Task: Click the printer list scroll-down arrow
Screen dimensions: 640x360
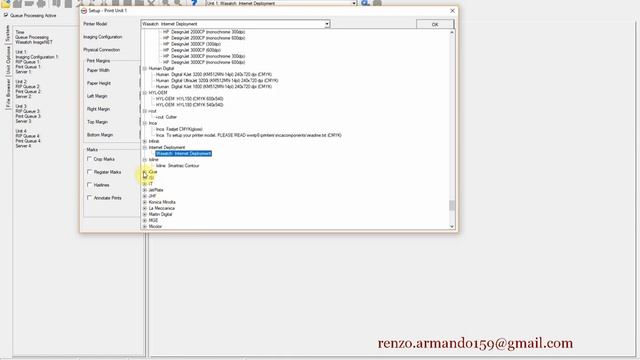Action: 452,226
